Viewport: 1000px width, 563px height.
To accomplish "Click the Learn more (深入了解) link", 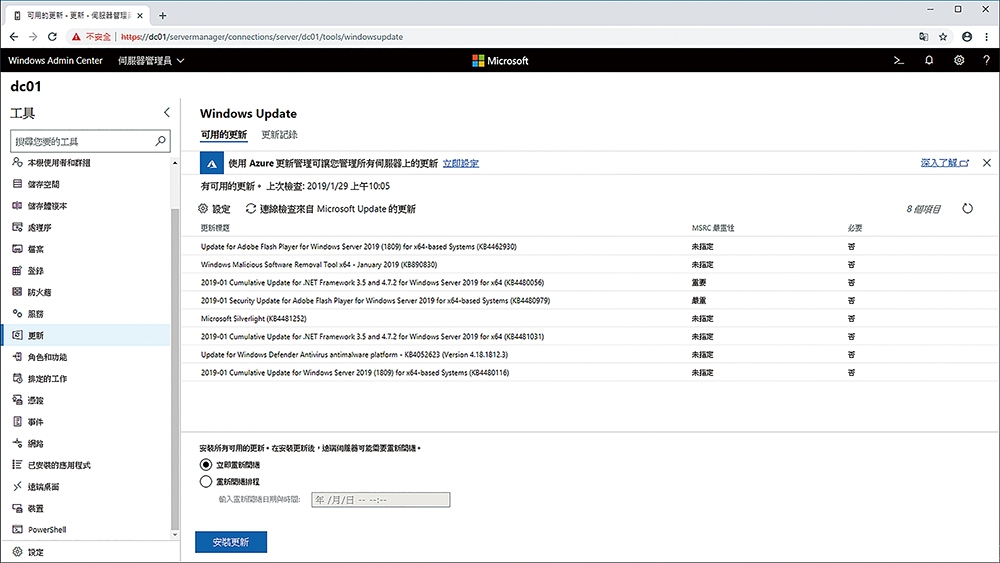I will point(945,163).
